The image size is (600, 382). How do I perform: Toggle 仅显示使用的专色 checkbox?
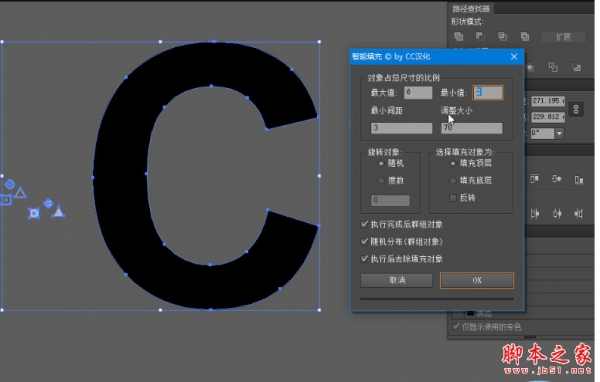pyautogui.click(x=456, y=326)
